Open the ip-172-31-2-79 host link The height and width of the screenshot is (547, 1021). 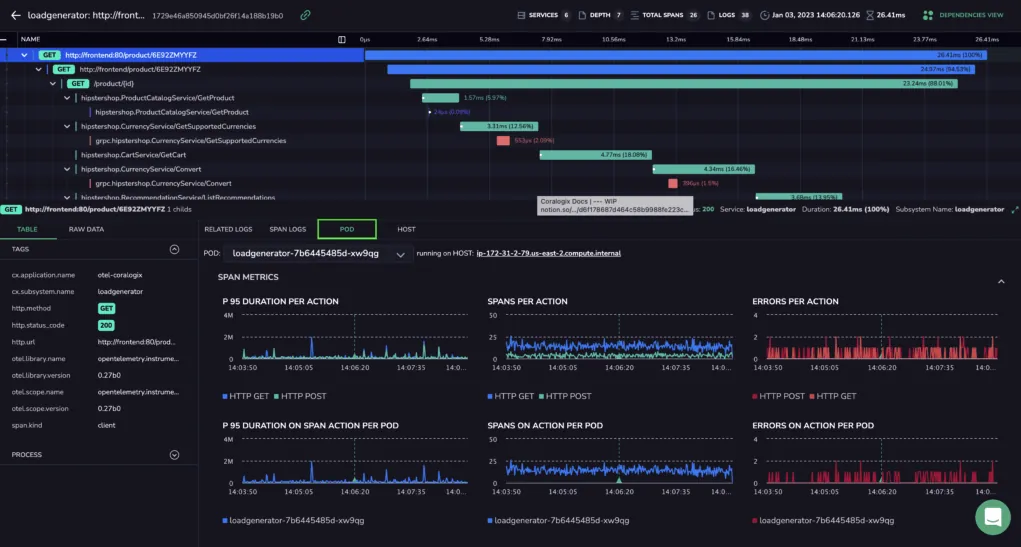coord(548,253)
